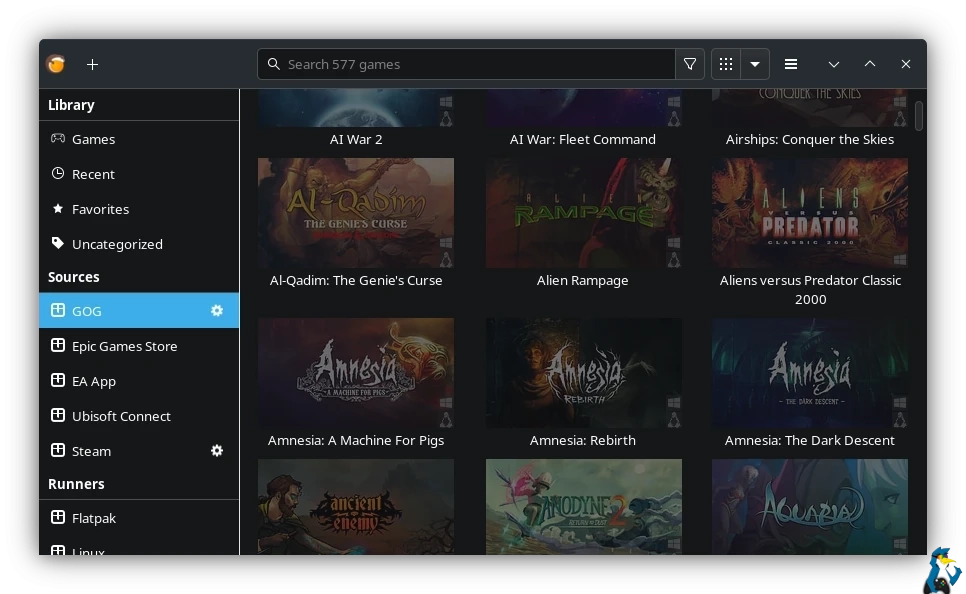Show Favorites in the sidebar

click(100, 209)
